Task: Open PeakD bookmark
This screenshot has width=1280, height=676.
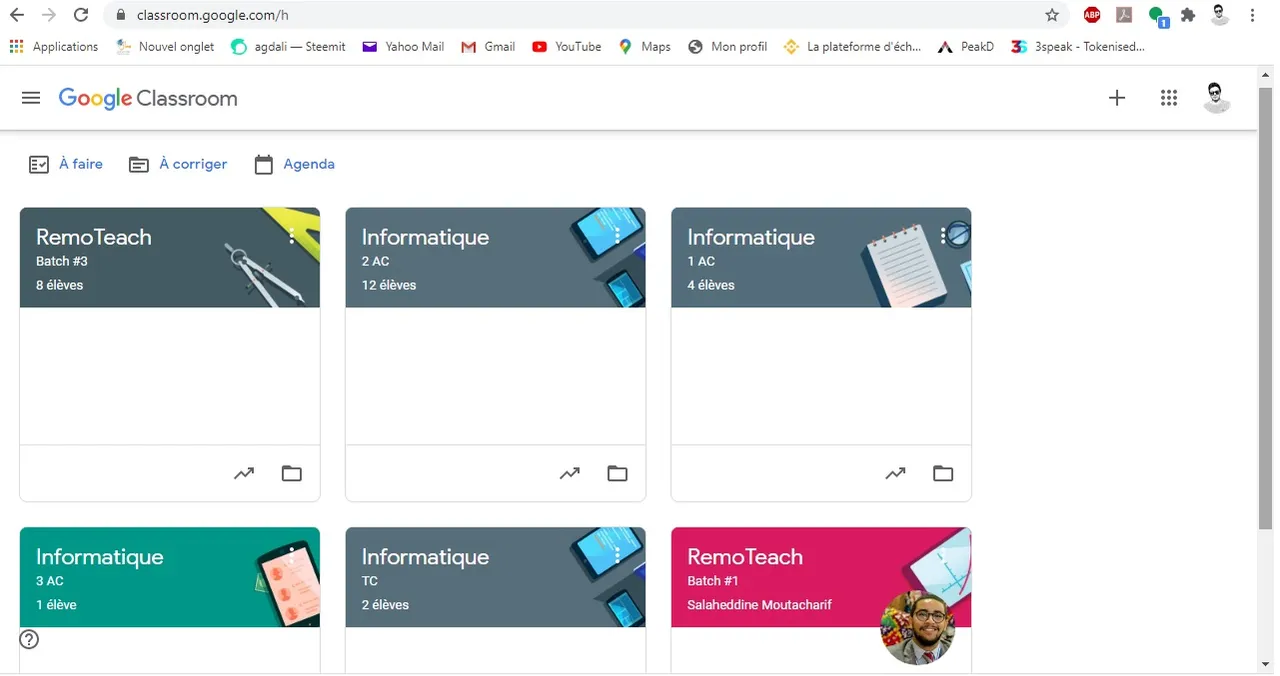Action: coord(966,46)
